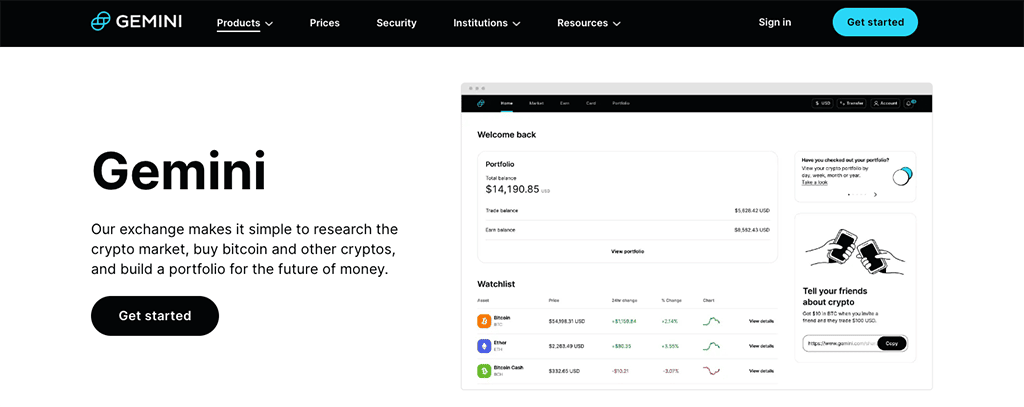Open the Security page
The image size is (1024, 407).
[396, 23]
